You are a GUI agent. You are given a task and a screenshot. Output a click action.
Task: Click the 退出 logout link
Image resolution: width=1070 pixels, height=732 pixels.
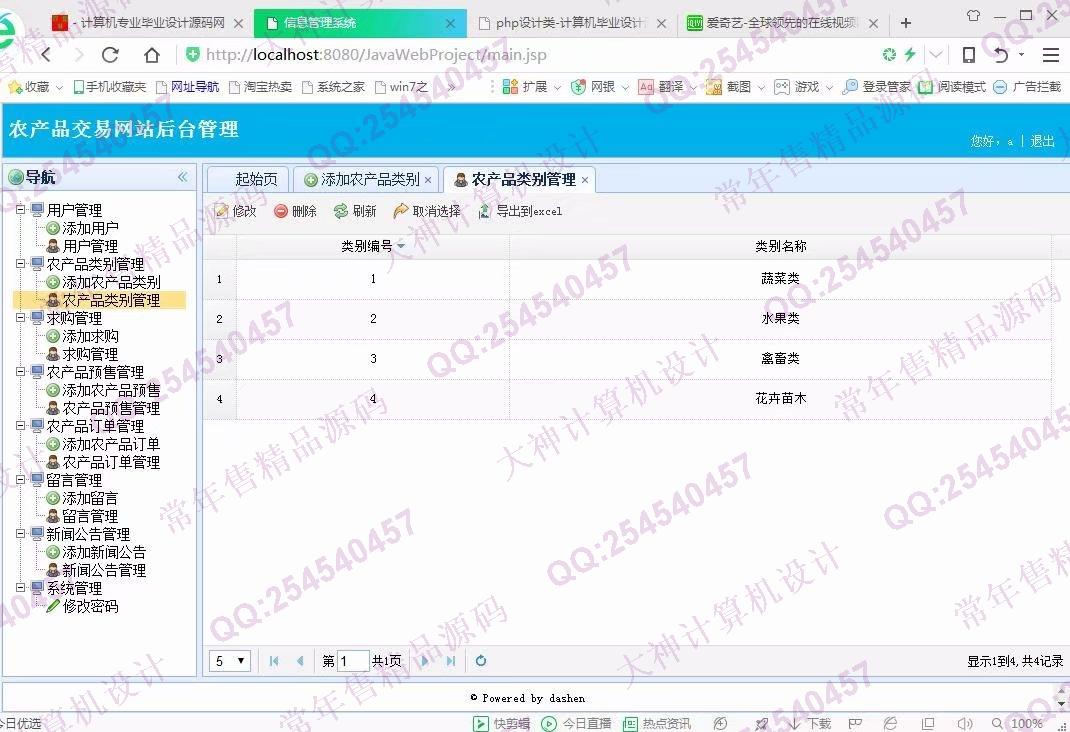click(x=1042, y=141)
